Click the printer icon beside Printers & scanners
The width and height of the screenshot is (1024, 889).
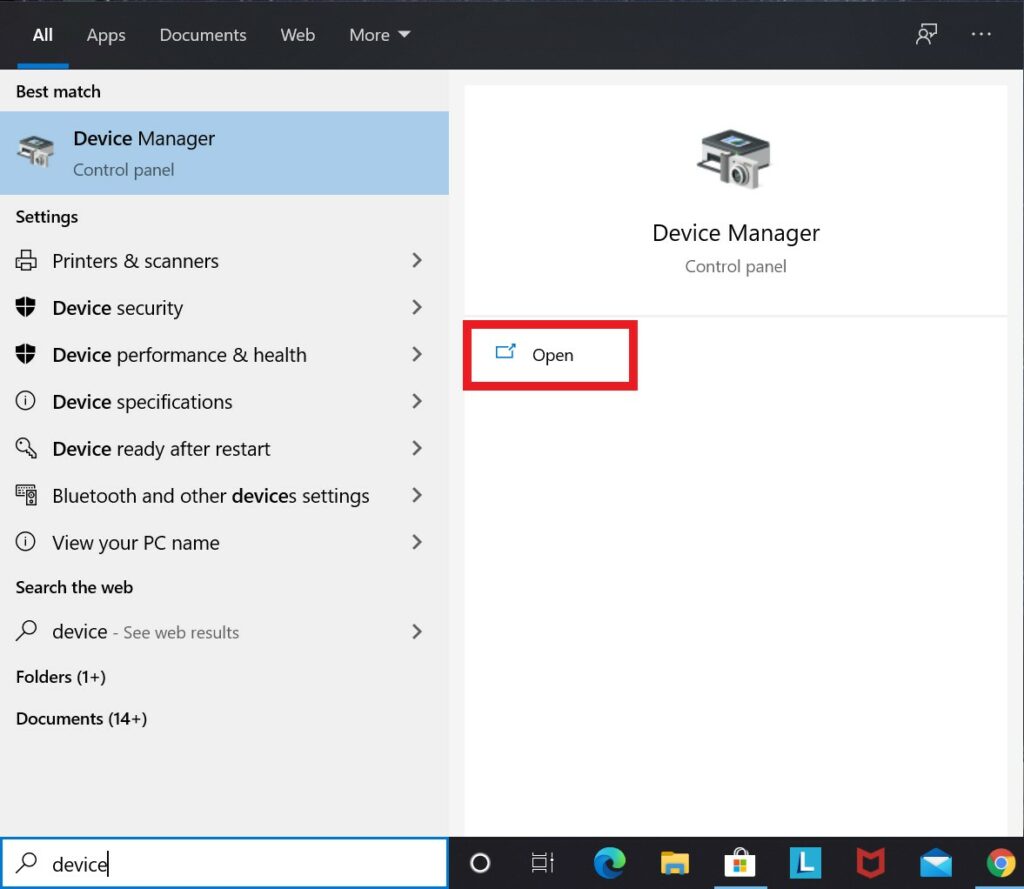pyautogui.click(x=26, y=261)
